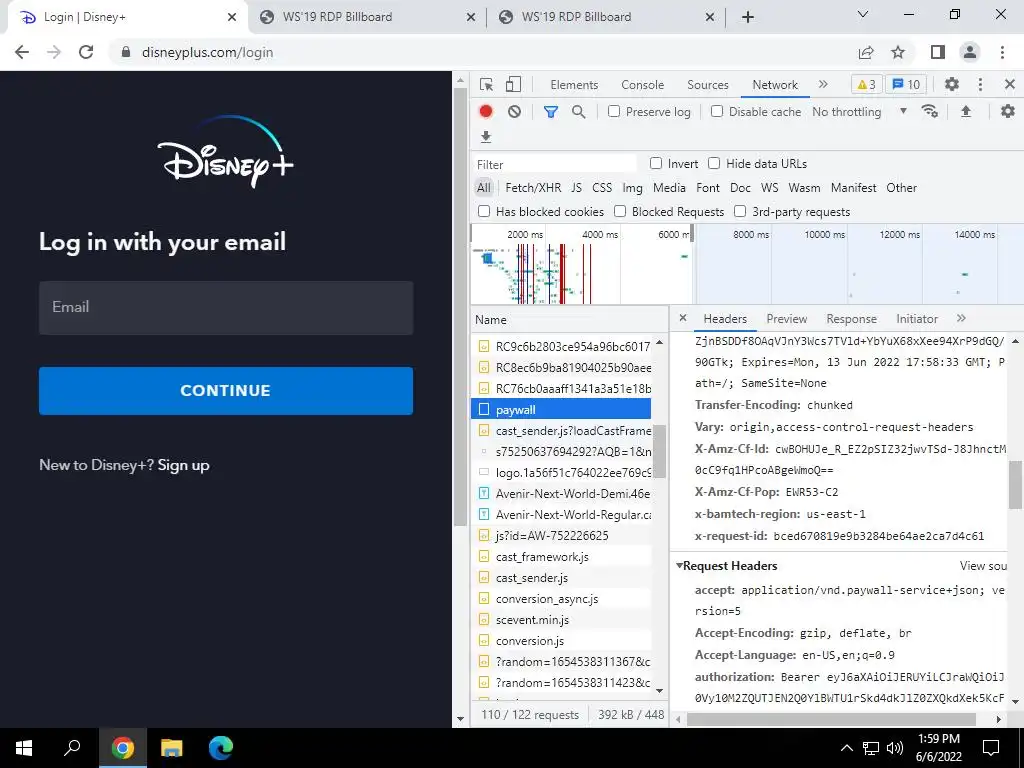Image resolution: width=1024 pixels, height=768 pixels.
Task: Open Windows taskbar search
Action: tap(72, 748)
